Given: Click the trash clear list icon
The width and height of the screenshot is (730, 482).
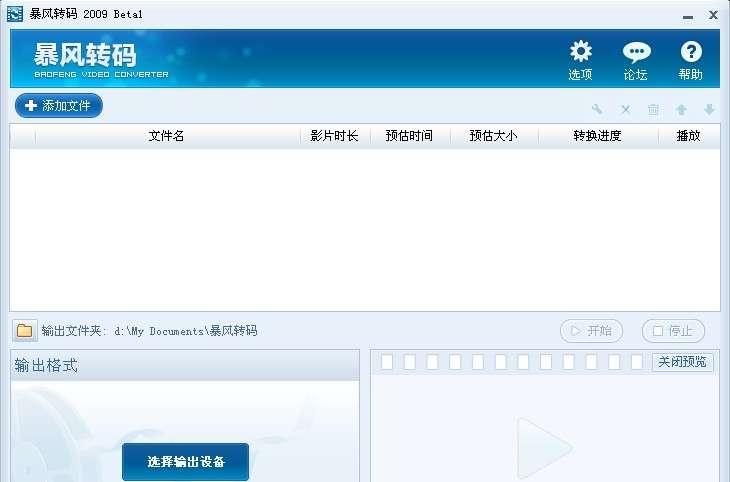Looking at the screenshot, I should (x=653, y=110).
